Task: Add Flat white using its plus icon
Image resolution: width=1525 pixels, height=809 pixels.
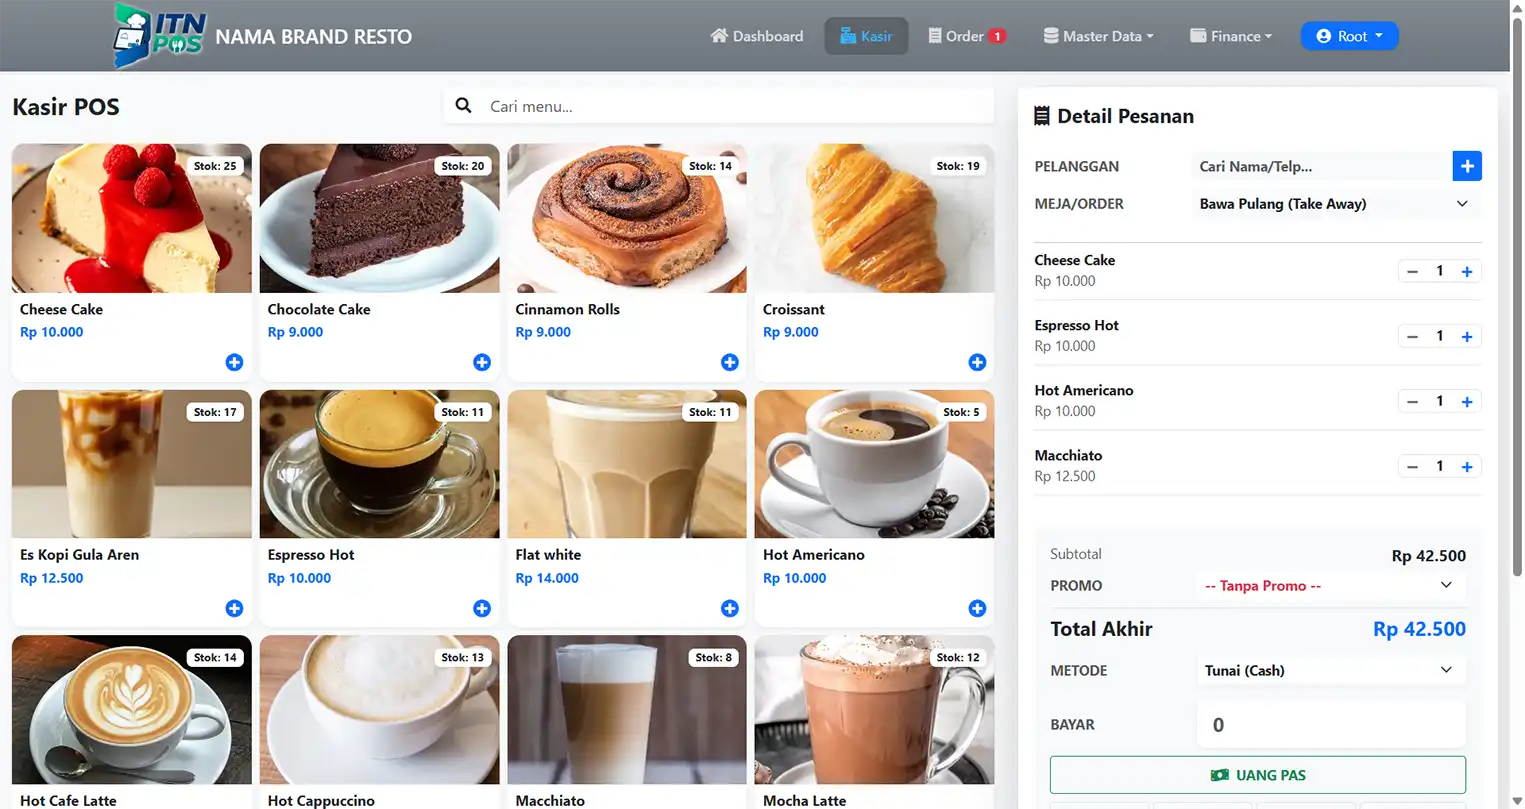Action: [730, 608]
